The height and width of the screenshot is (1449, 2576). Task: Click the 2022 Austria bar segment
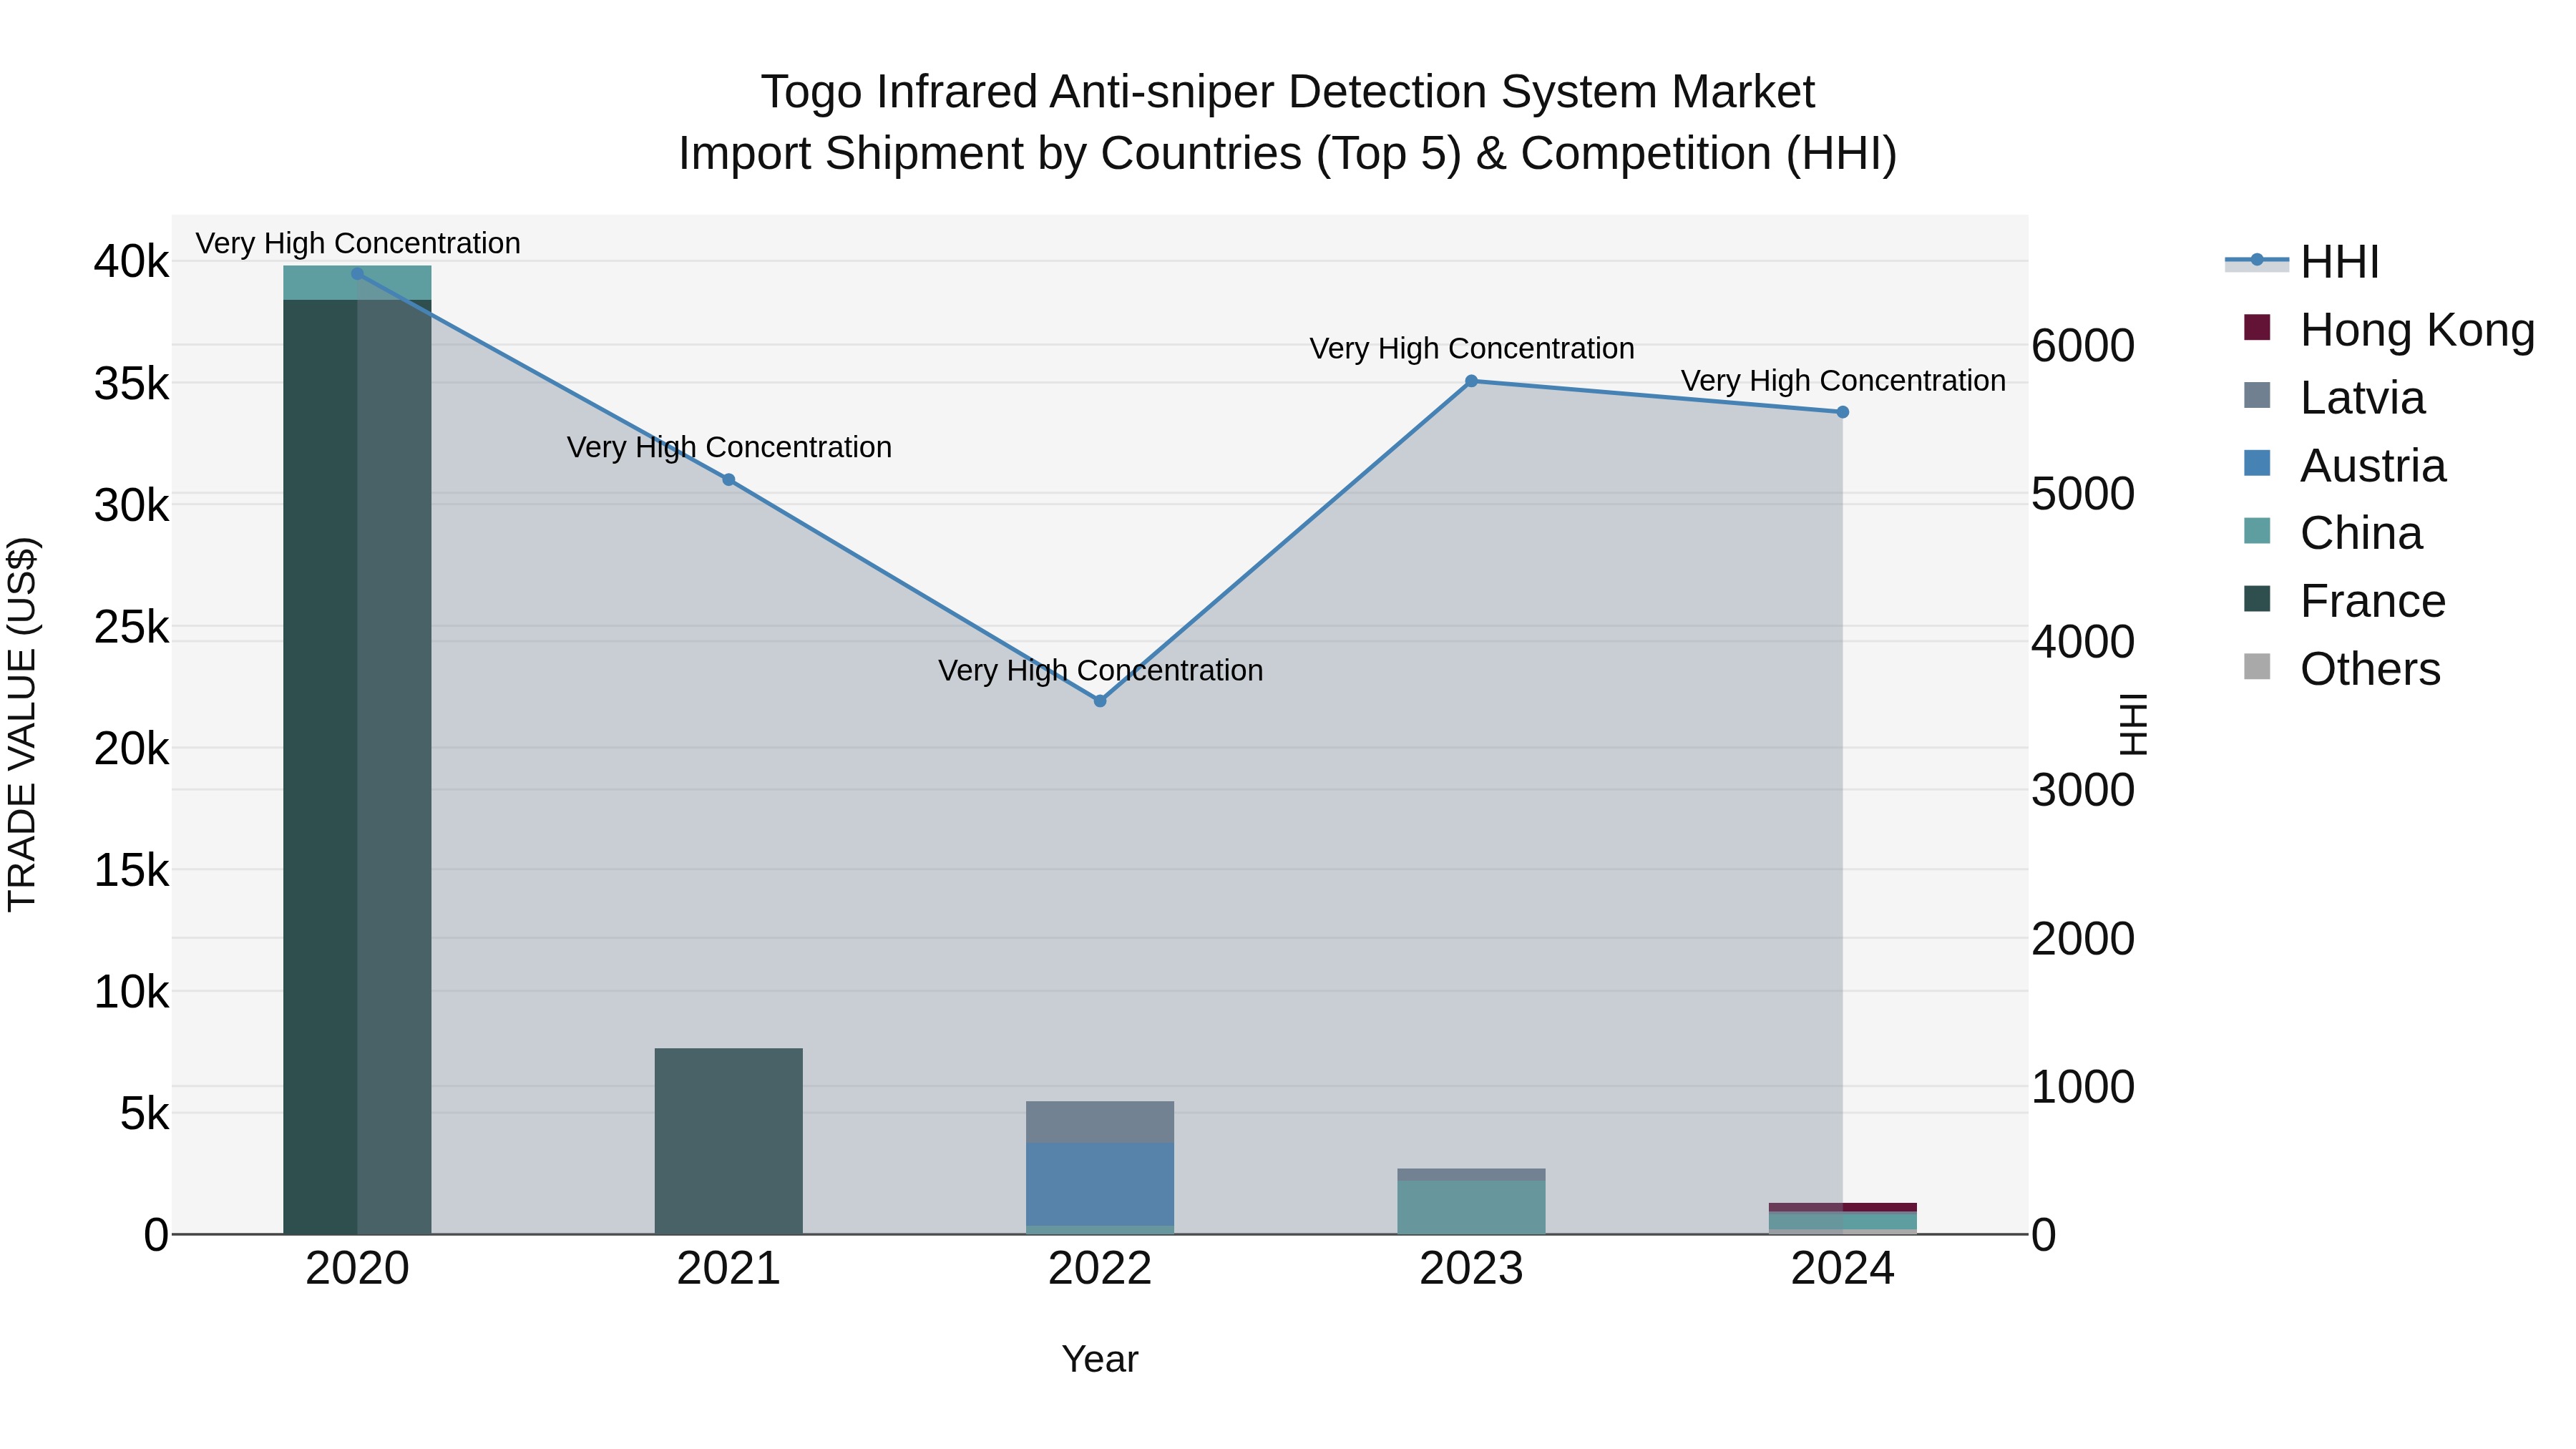1100,1184
